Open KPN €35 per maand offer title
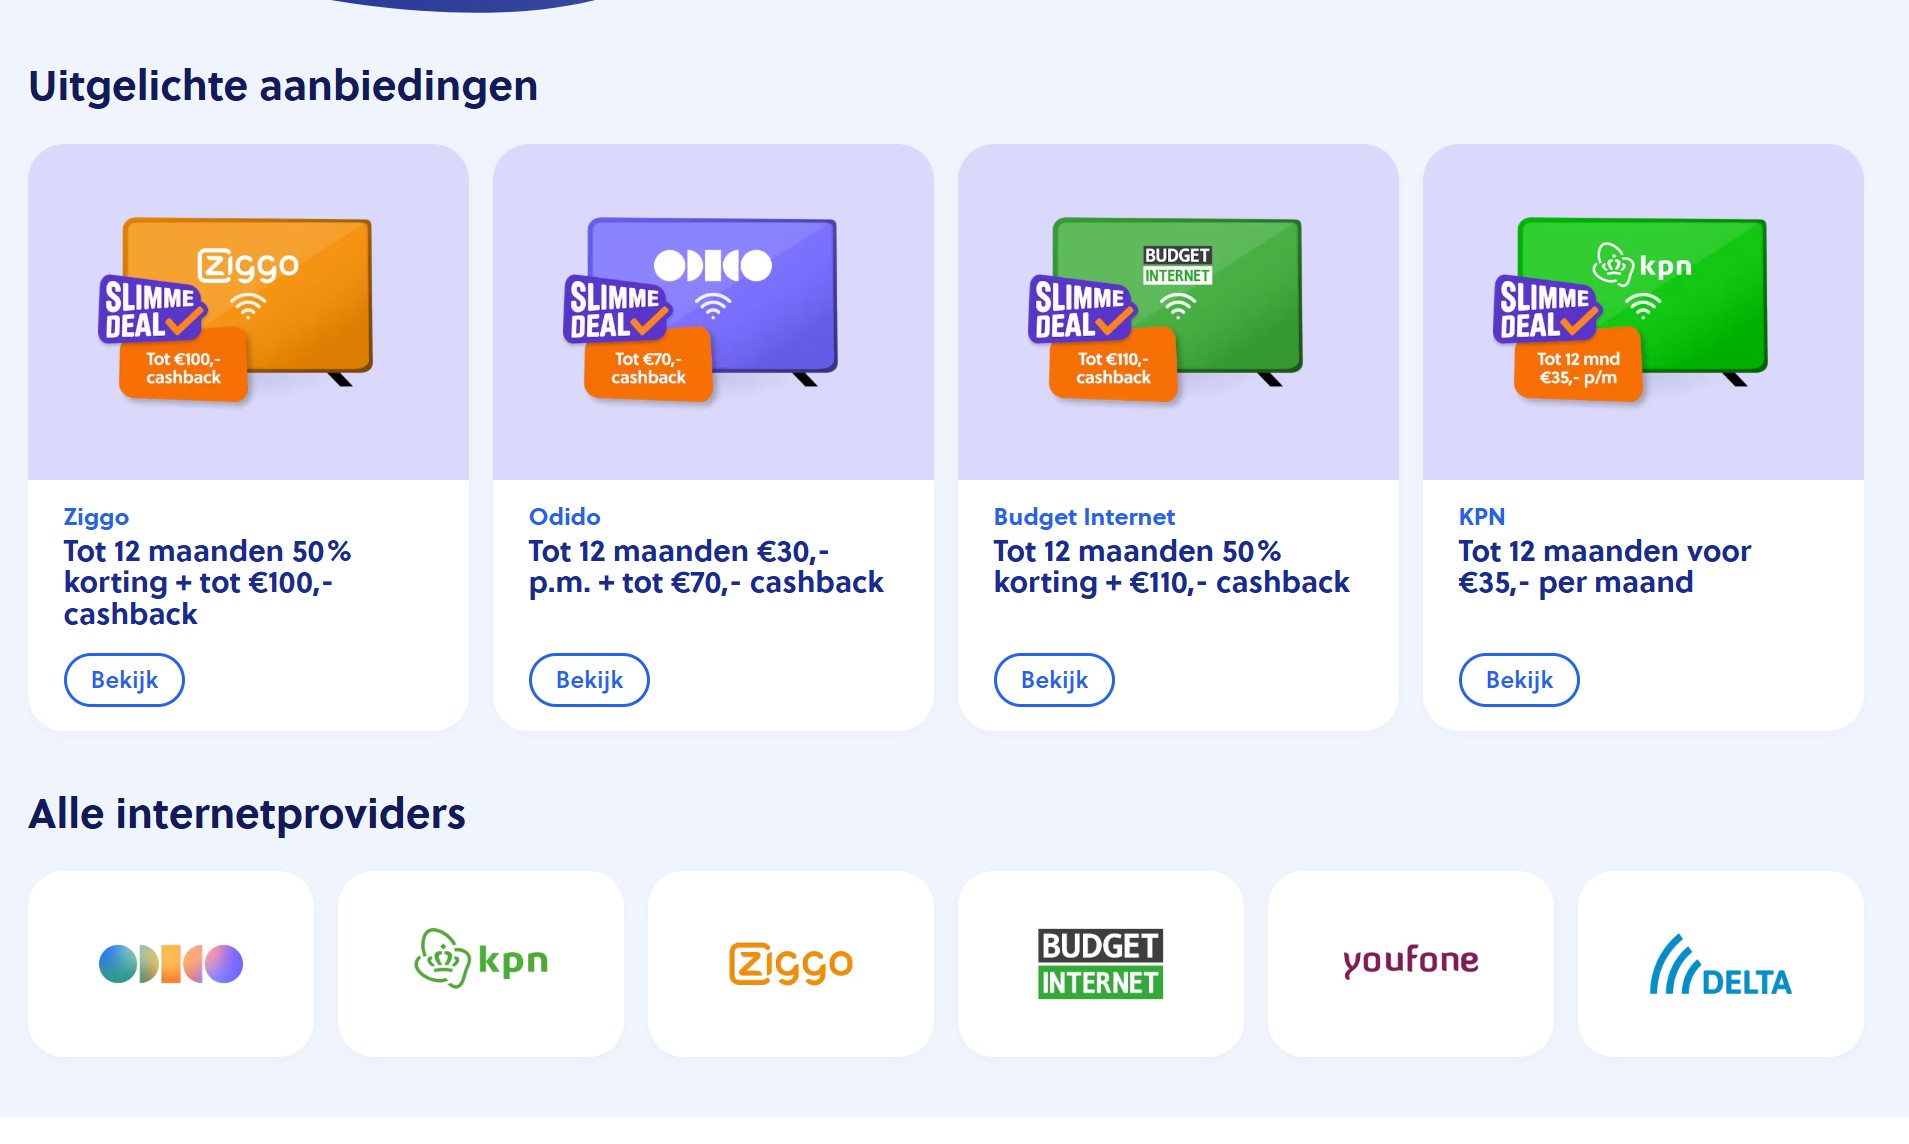1909x1144 pixels. pos(1605,567)
